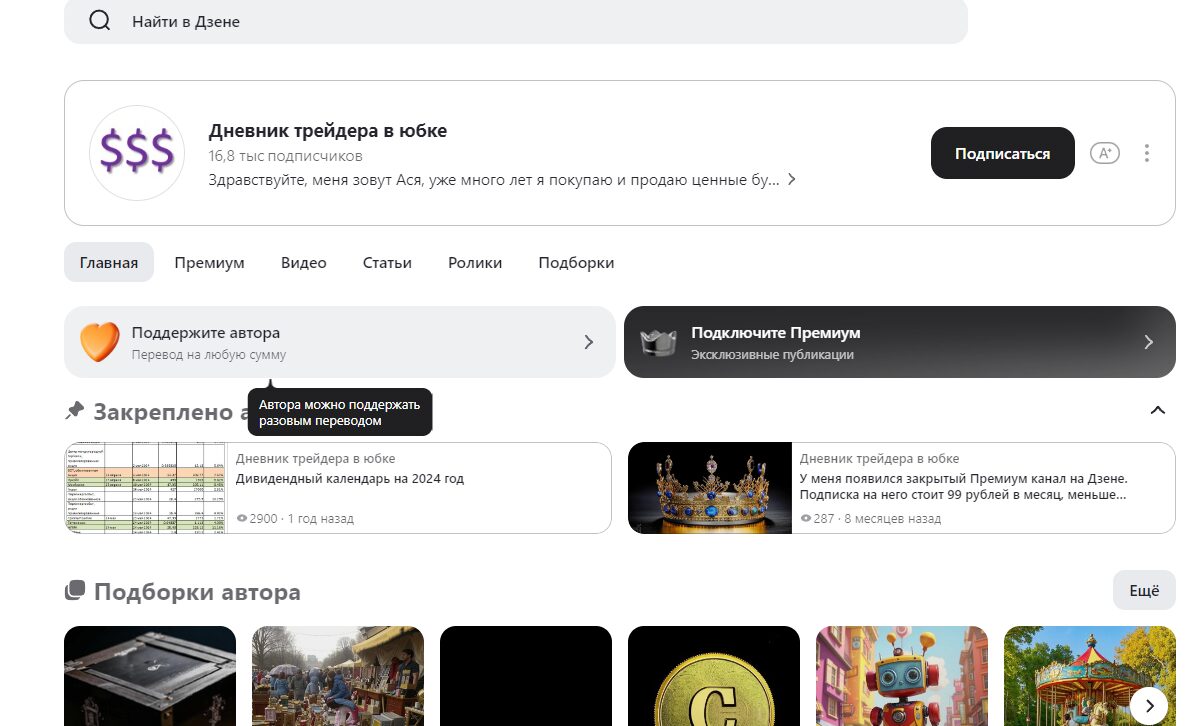Open the closed Premium channel post text

click(x=964, y=486)
